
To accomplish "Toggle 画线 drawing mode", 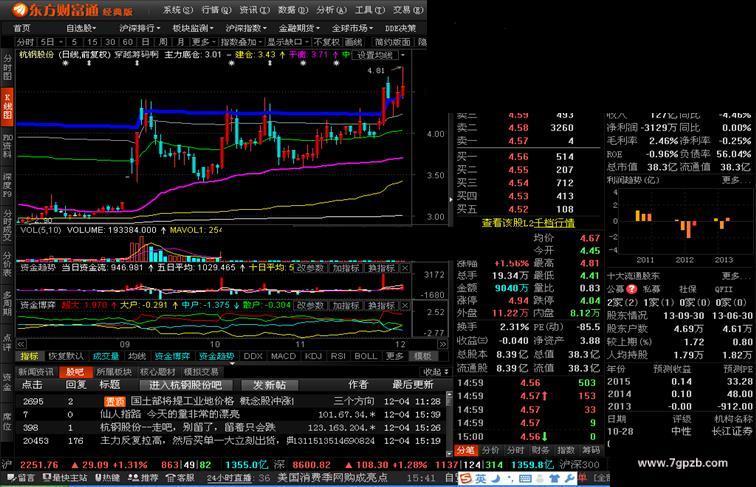I will [353, 42].
